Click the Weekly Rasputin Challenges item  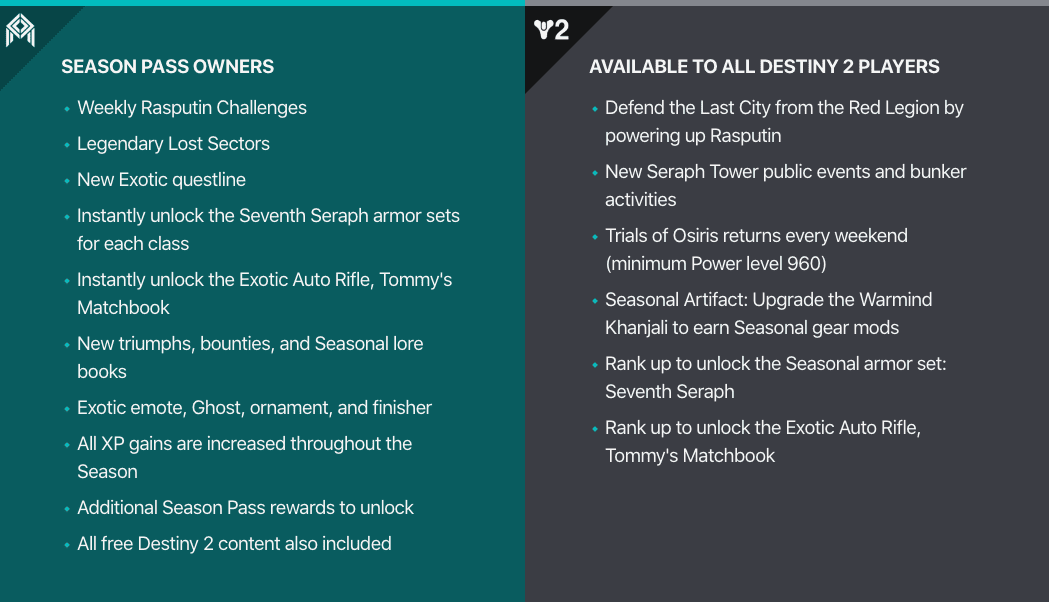[192, 108]
